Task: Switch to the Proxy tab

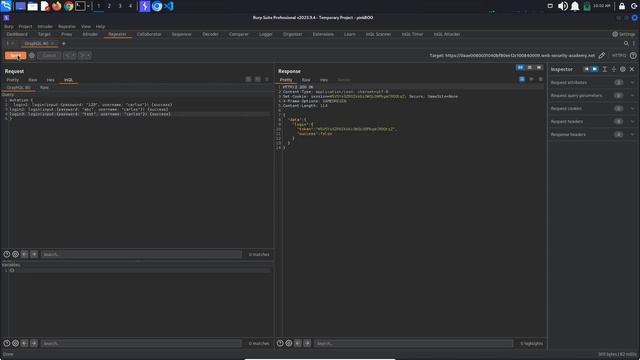Action: point(67,34)
